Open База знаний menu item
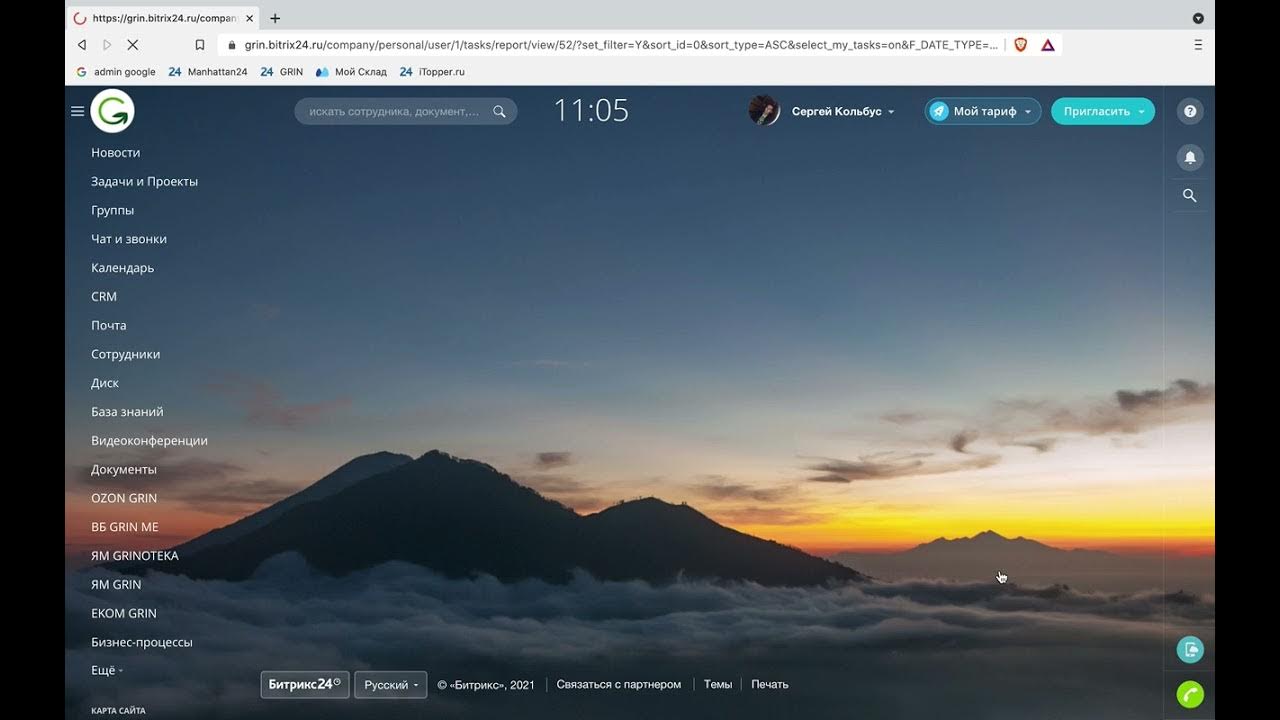1280x720 pixels. click(x=127, y=412)
